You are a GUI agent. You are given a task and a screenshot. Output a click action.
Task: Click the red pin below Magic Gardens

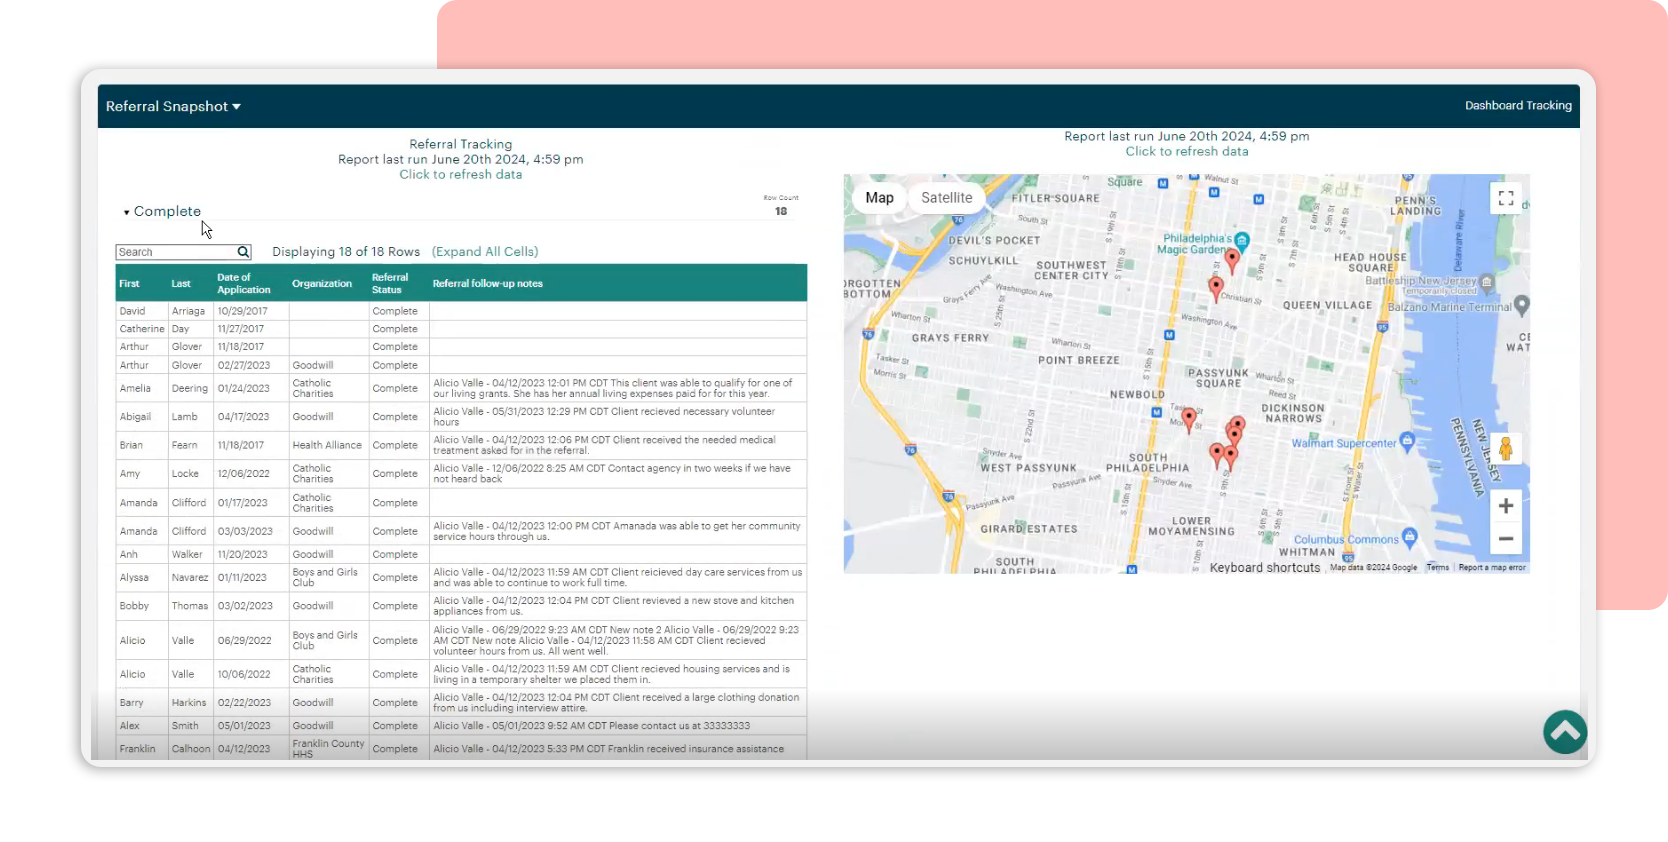tap(1232, 261)
